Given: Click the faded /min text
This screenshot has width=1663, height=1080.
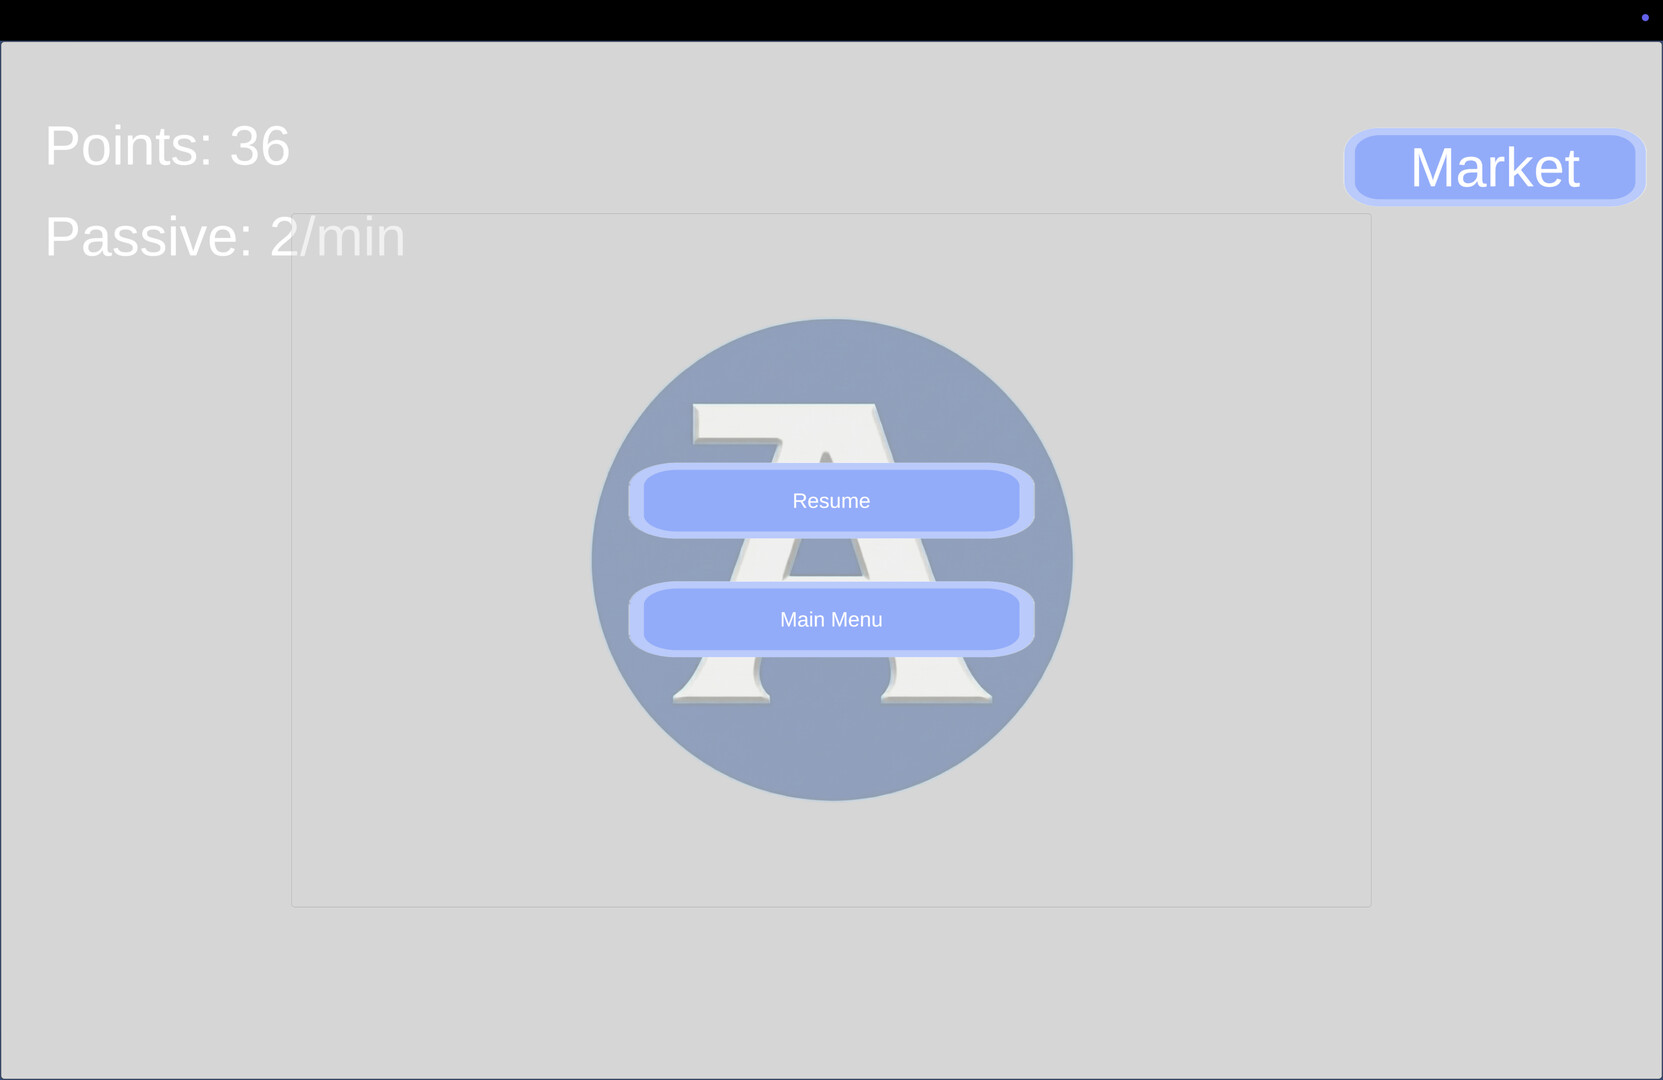Looking at the screenshot, I should 352,238.
